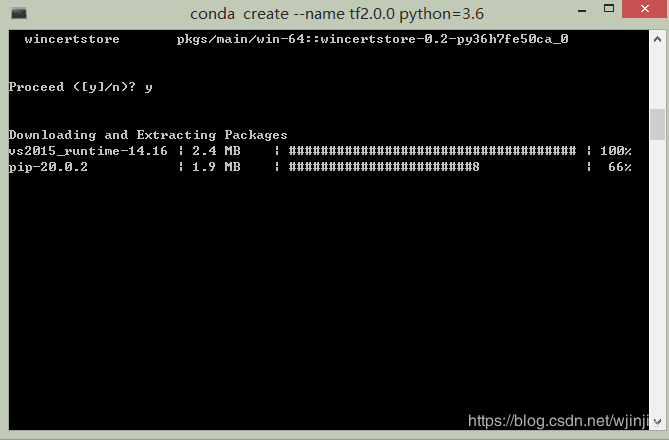This screenshot has width=669, height=440.
Task: Minimize the conda console window
Action: (582, 10)
